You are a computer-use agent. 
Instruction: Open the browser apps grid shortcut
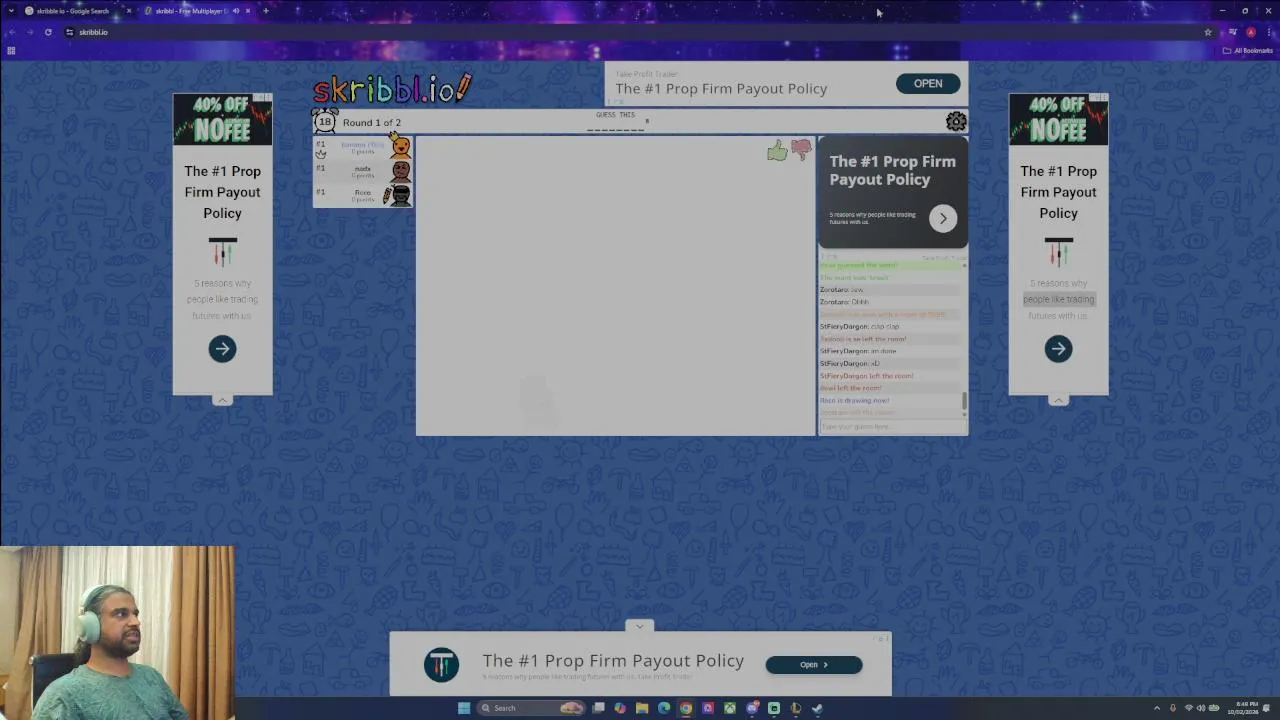[11, 51]
